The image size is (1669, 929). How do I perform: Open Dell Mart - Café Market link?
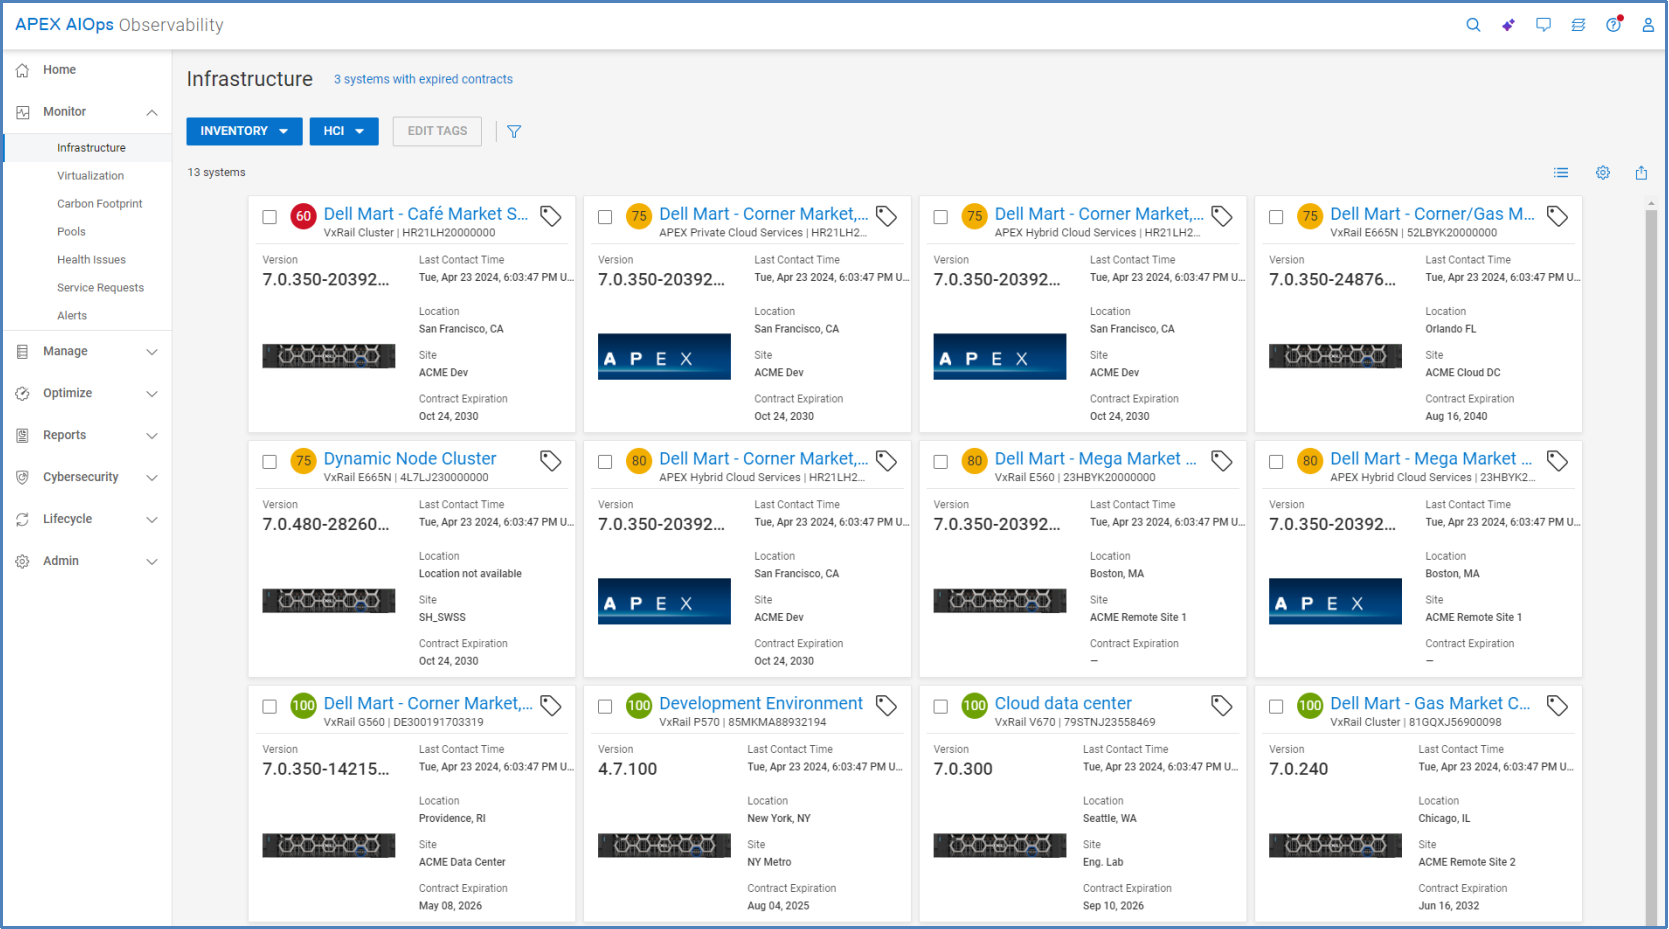[426, 214]
